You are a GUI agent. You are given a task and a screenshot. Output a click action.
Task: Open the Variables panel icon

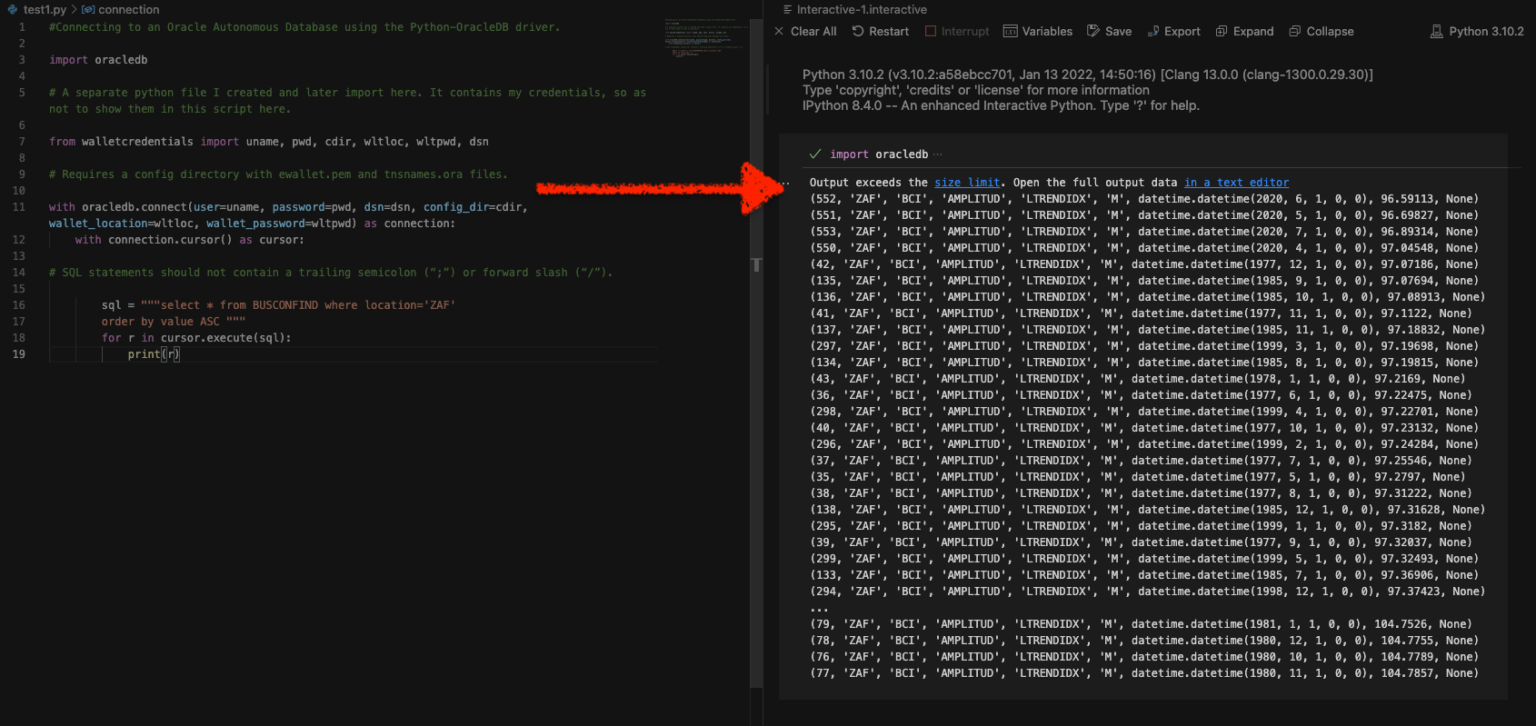[x=1009, y=31]
